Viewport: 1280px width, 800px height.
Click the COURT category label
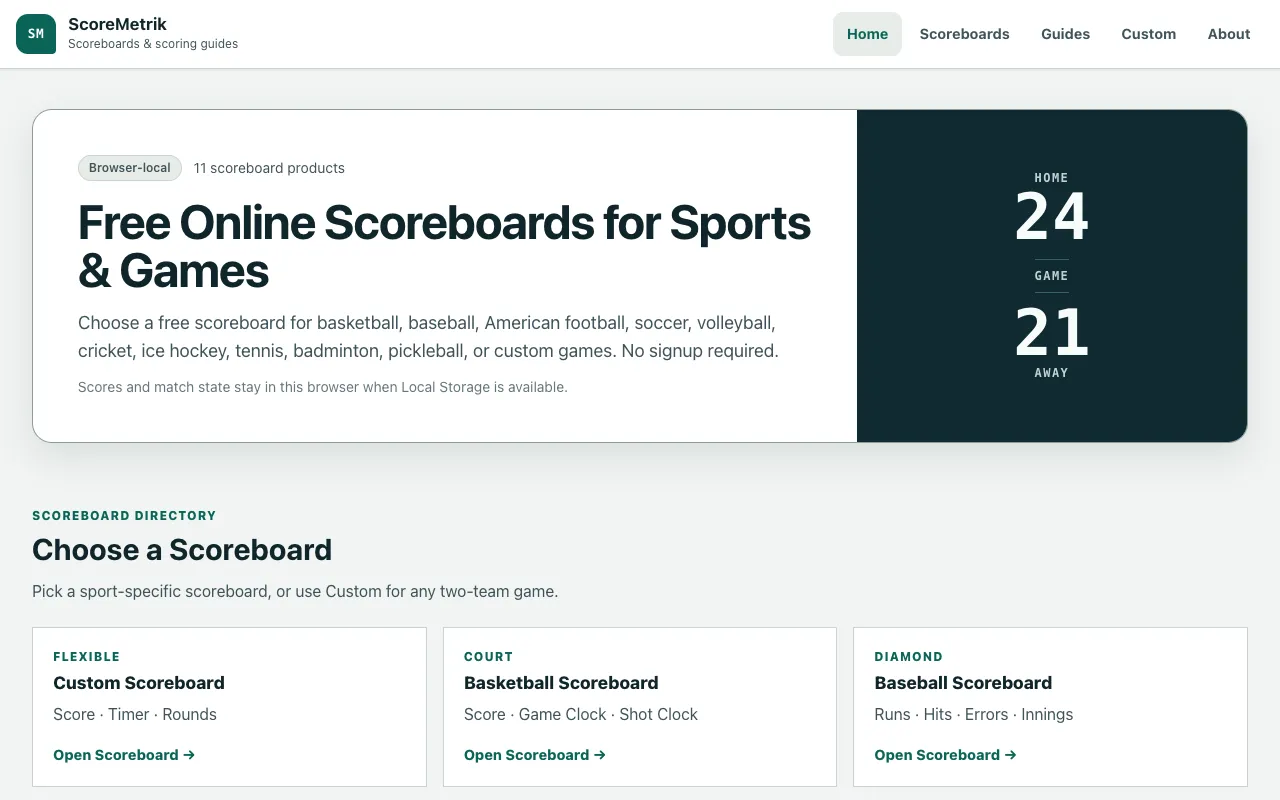[x=489, y=657]
